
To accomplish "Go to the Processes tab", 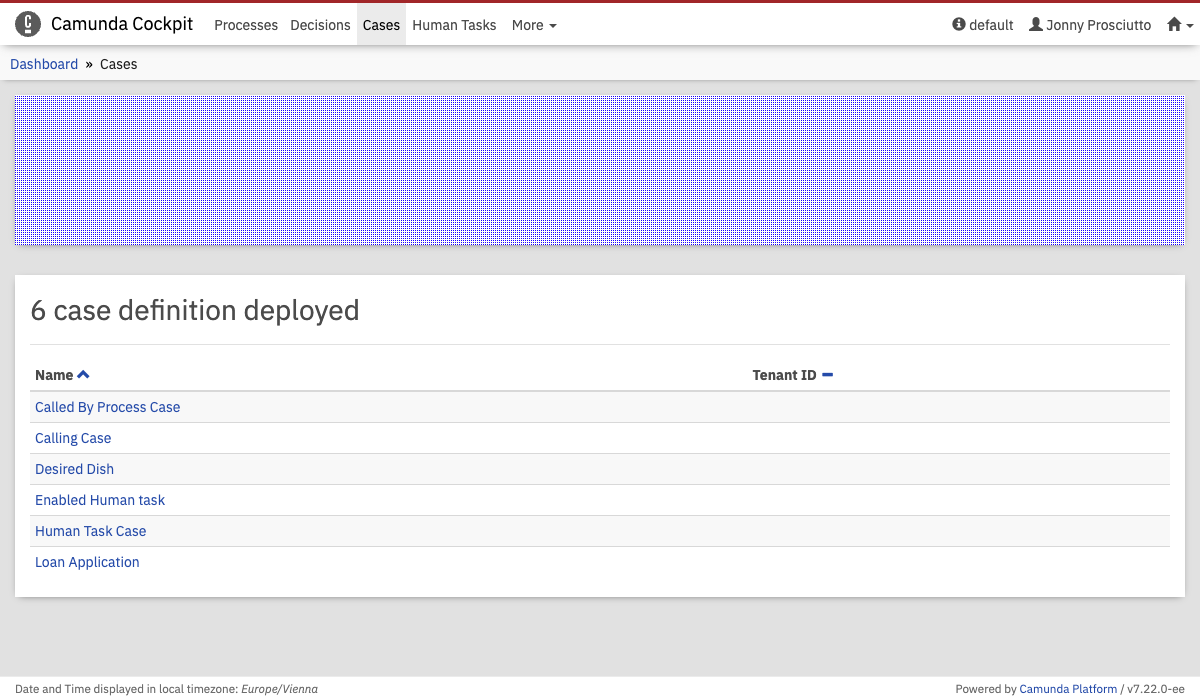I will pos(246,25).
